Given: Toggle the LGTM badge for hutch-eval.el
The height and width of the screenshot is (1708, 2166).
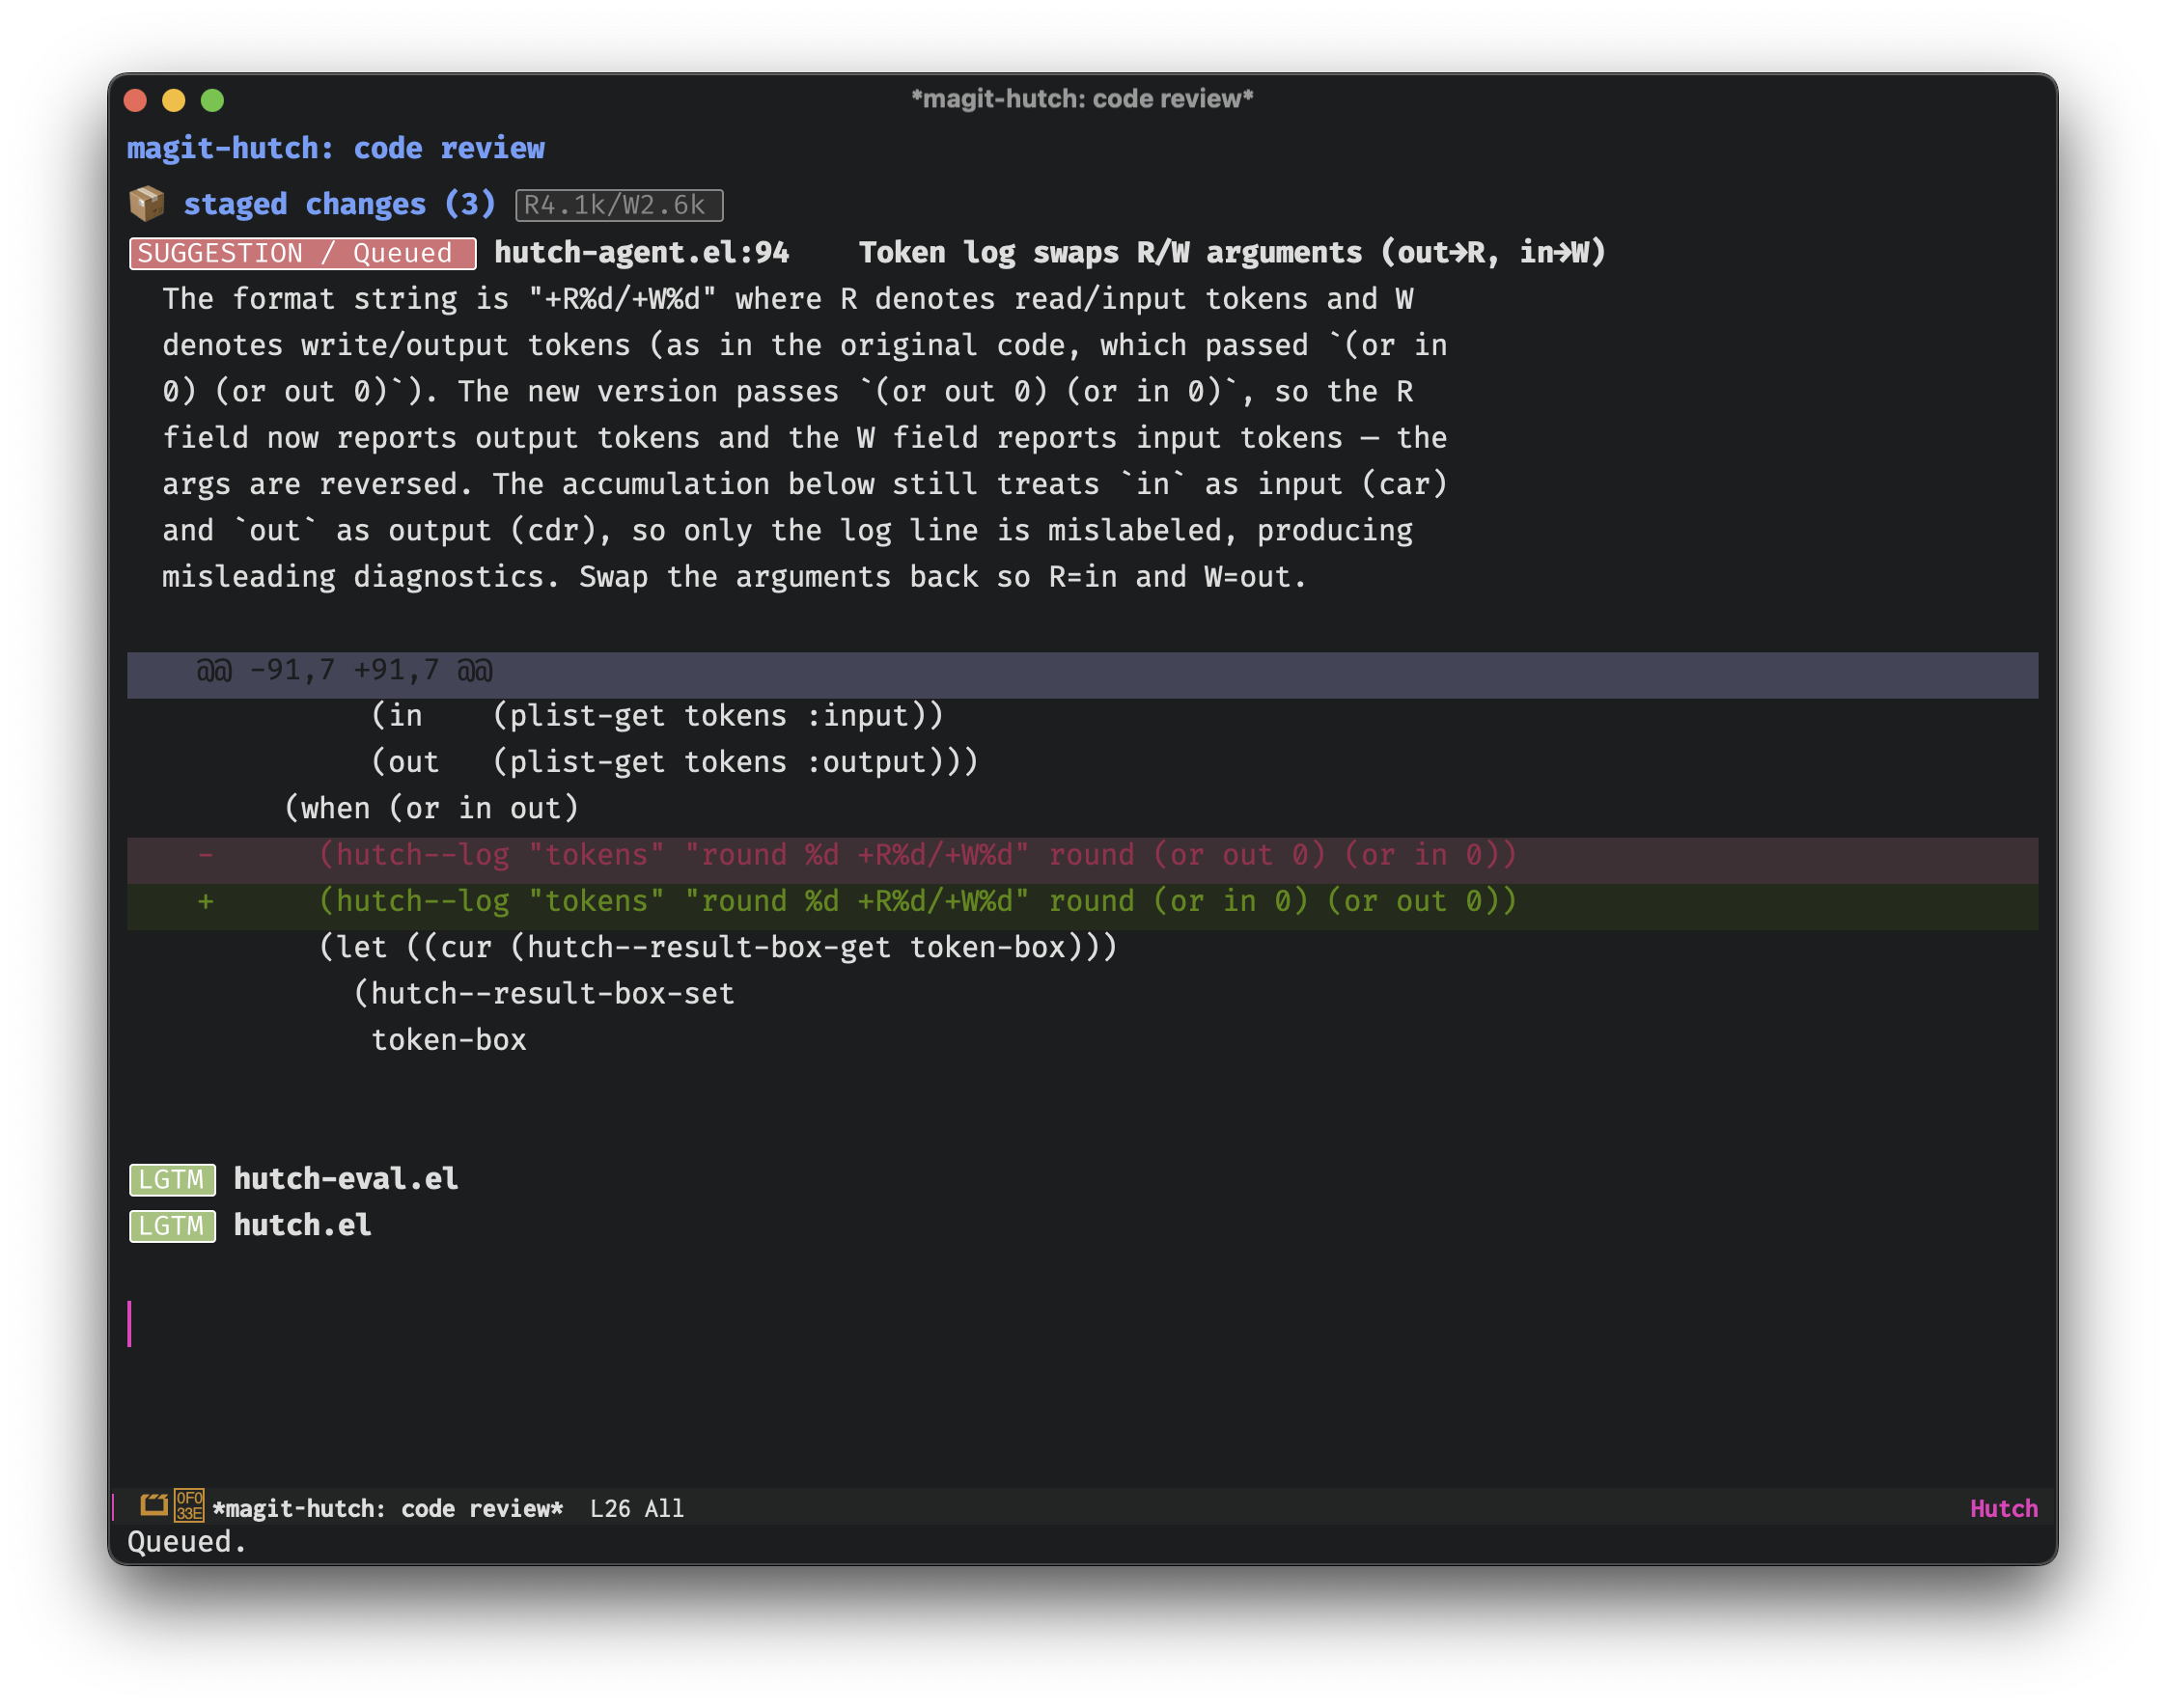Looking at the screenshot, I should [172, 1180].
